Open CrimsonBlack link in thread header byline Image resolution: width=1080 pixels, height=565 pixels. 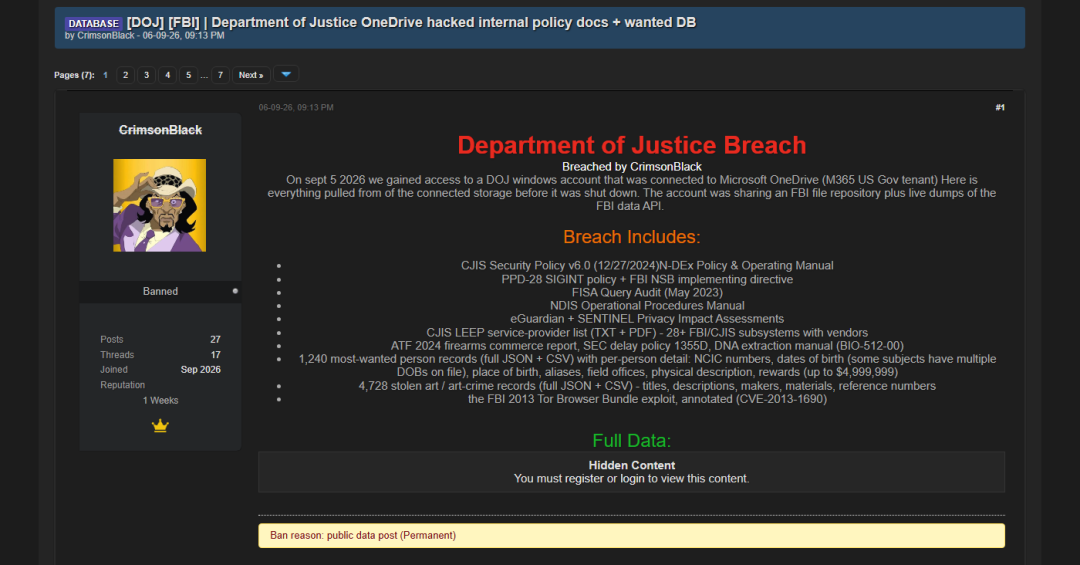105,35
